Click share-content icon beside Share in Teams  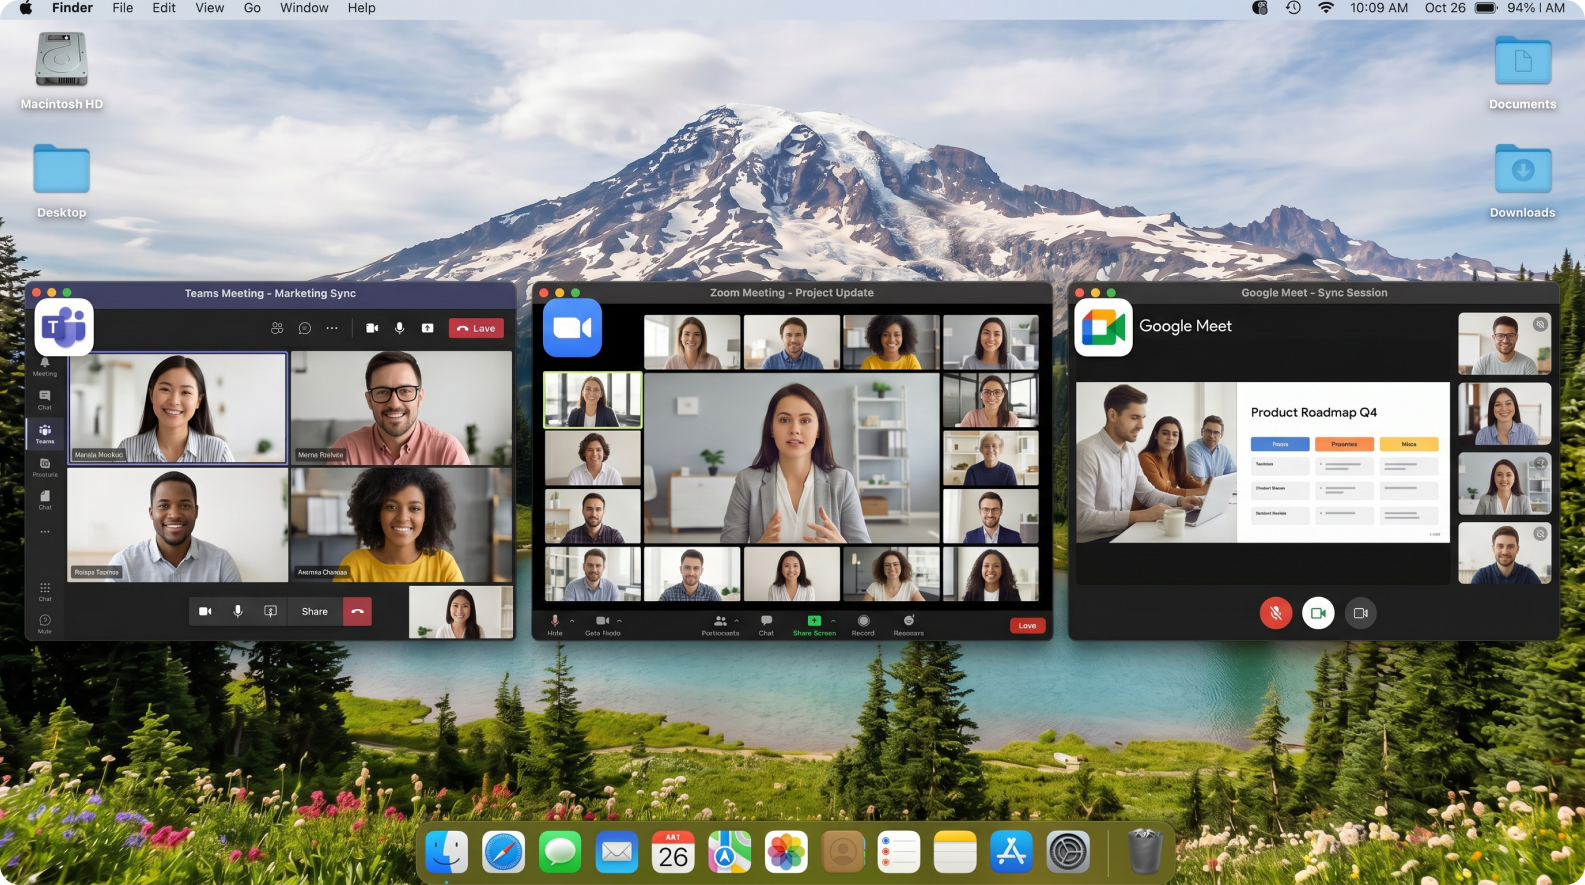[270, 611]
